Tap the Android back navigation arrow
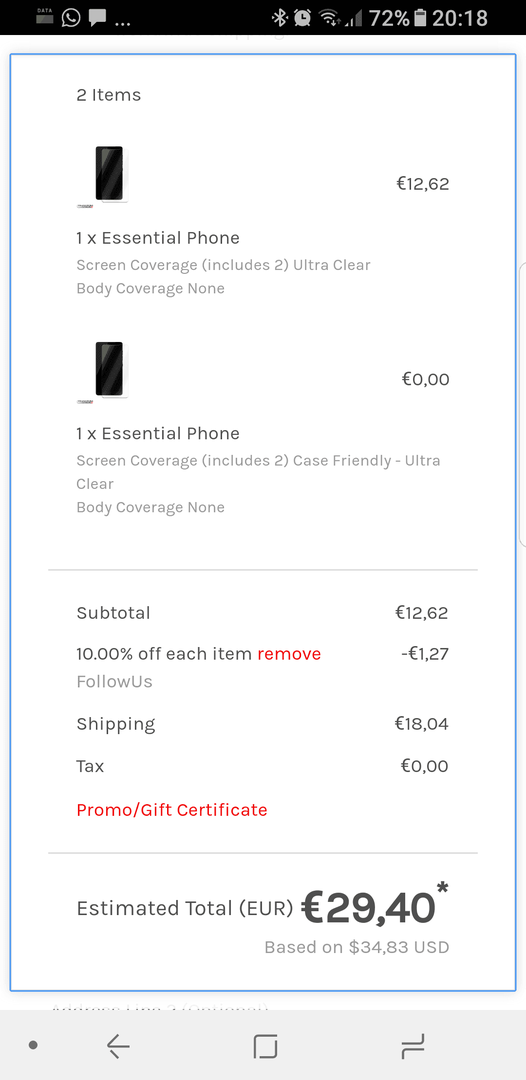This screenshot has height=1080, width=526. tap(118, 1046)
